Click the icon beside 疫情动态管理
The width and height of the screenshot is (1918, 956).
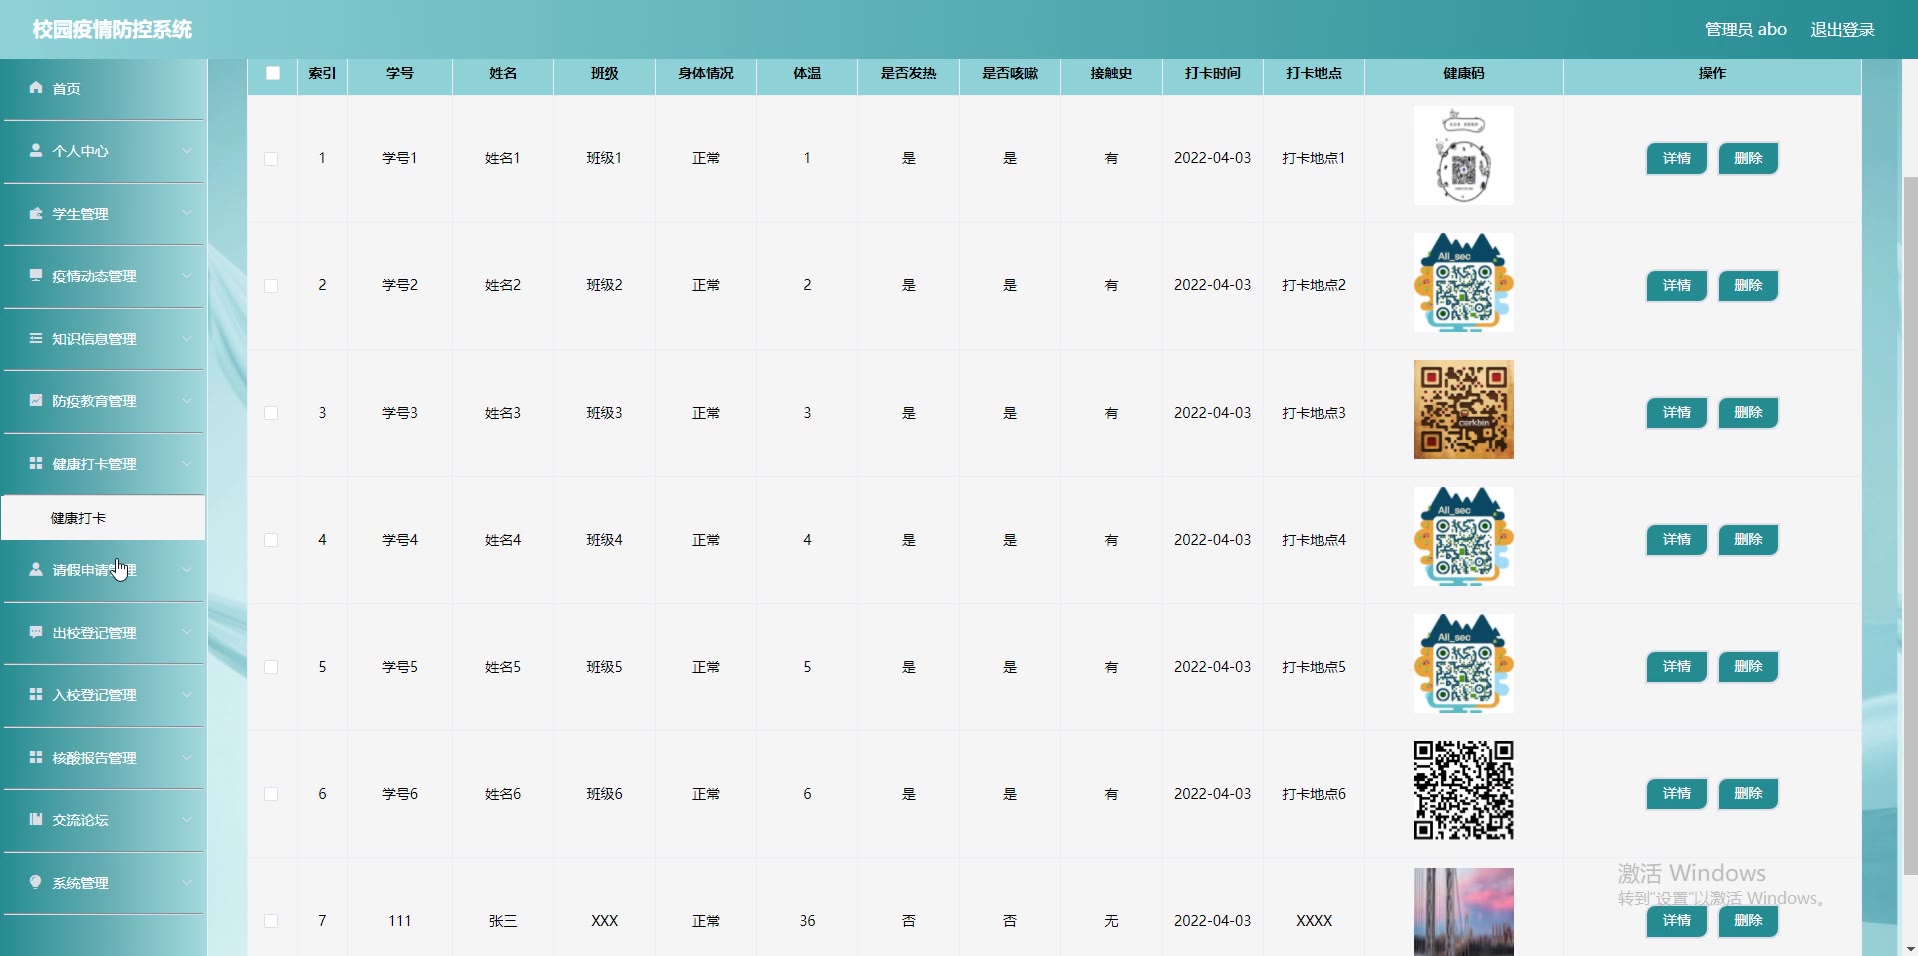[x=36, y=275]
